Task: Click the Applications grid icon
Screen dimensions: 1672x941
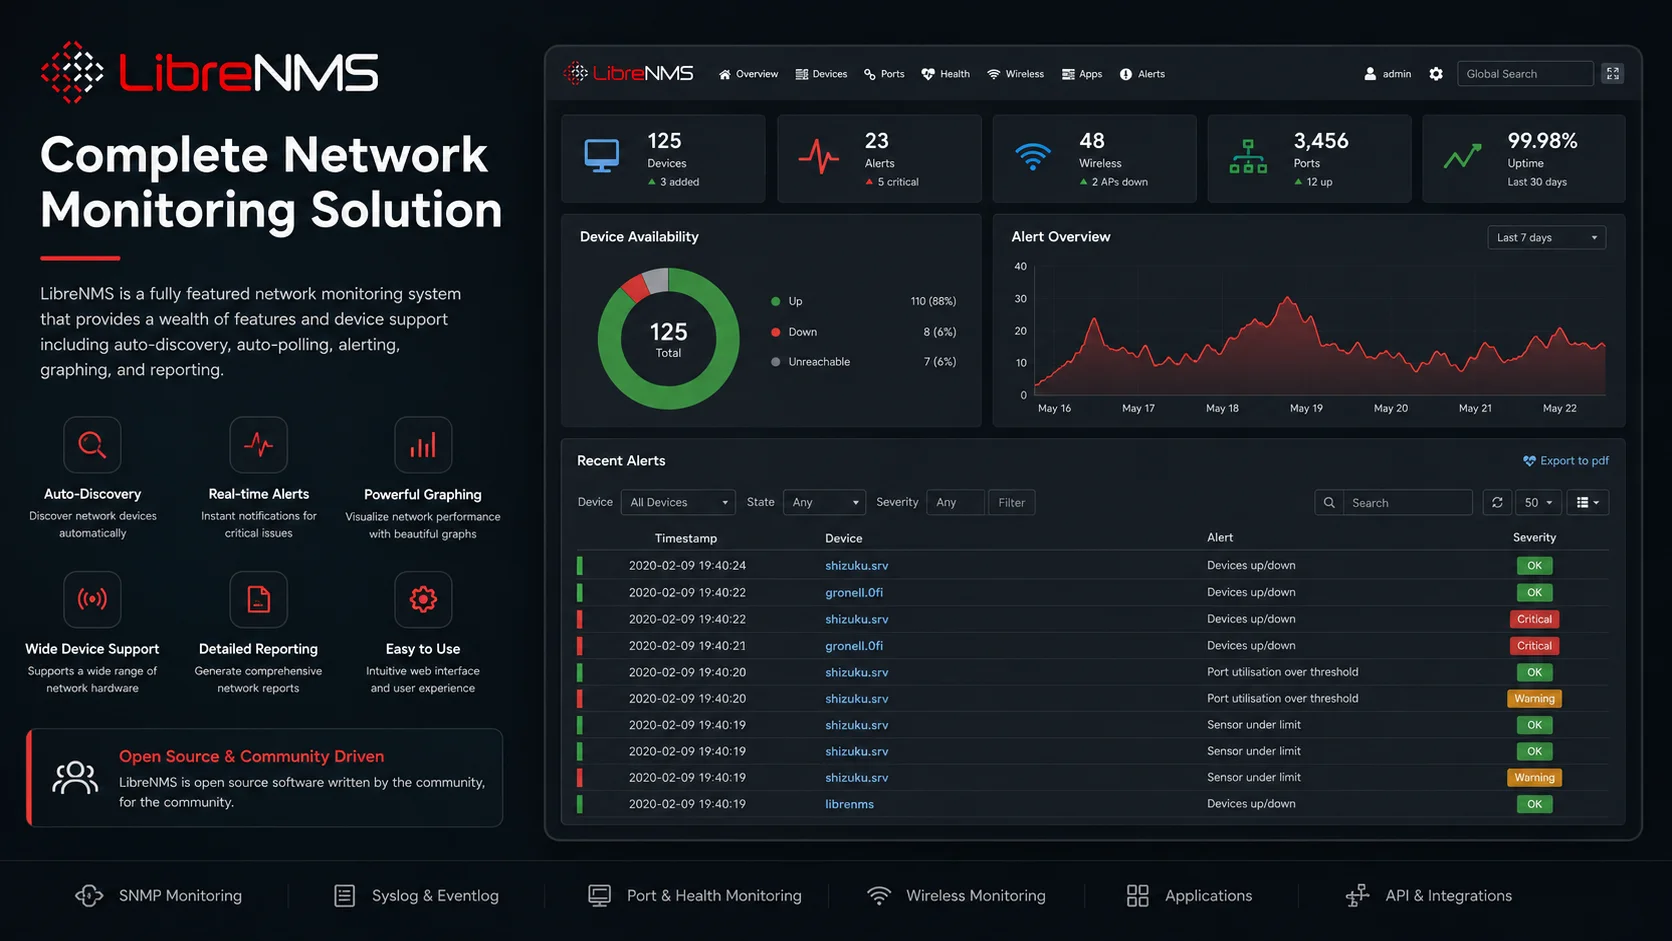Action: point(1138,896)
